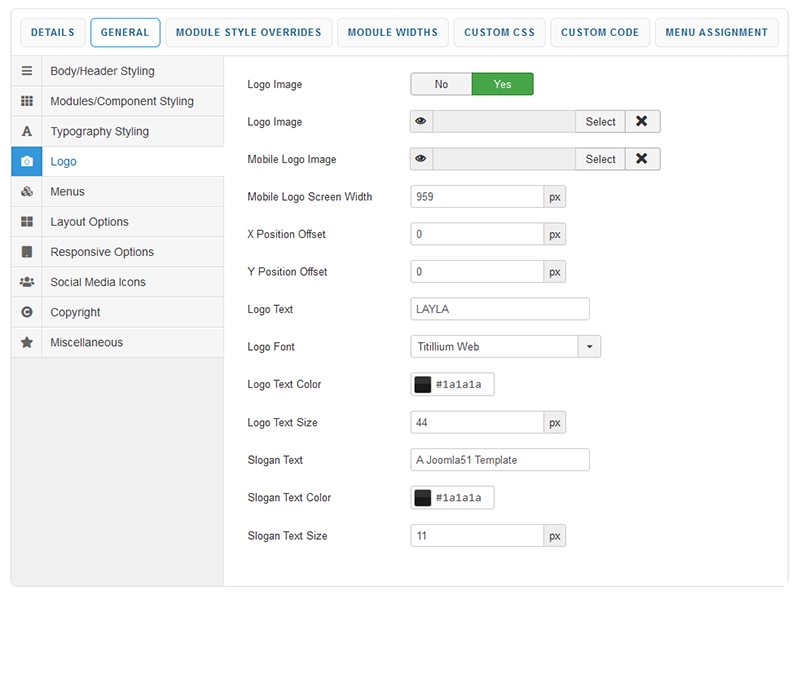
Task: Preview Logo Image with eye icon
Action: pyautogui.click(x=421, y=122)
